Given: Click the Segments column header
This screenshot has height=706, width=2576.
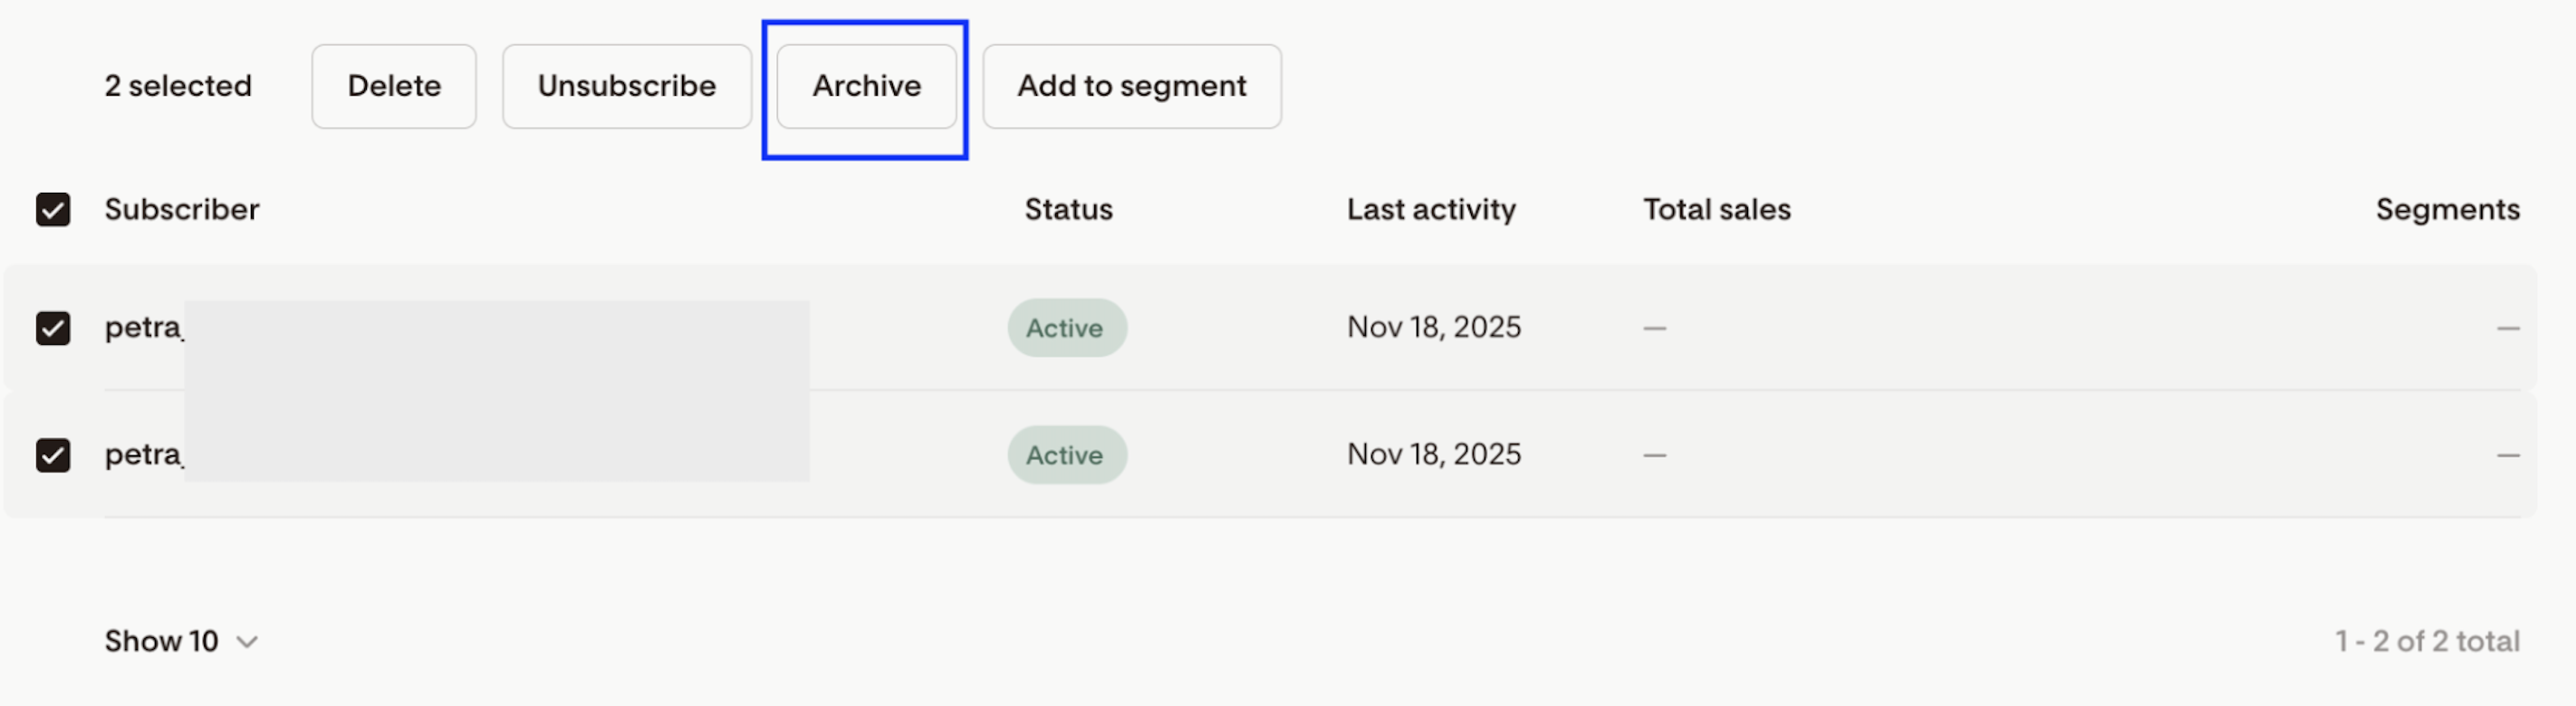Looking at the screenshot, I should pyautogui.click(x=2447, y=209).
